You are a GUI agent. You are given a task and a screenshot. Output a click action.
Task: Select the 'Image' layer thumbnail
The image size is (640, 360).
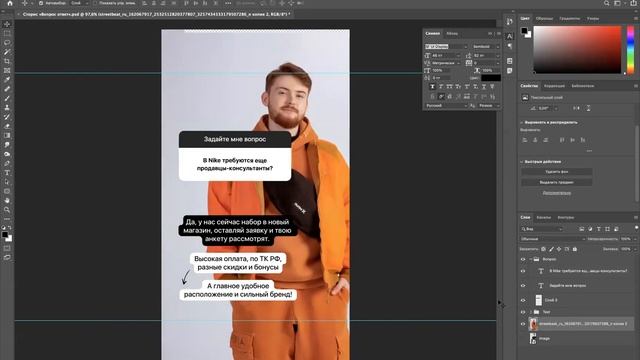(533, 338)
